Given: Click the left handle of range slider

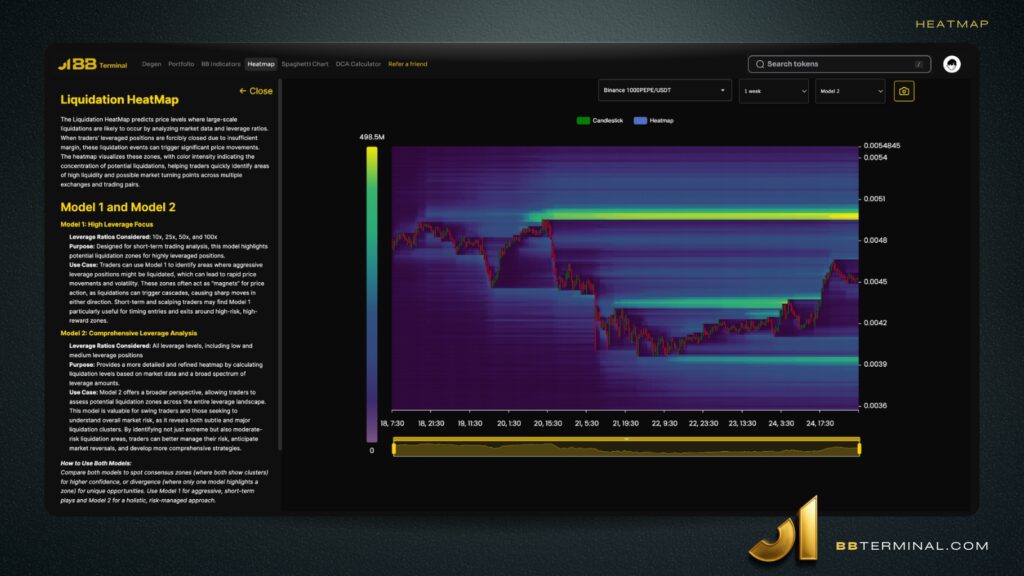Looking at the screenshot, I should coord(394,449).
